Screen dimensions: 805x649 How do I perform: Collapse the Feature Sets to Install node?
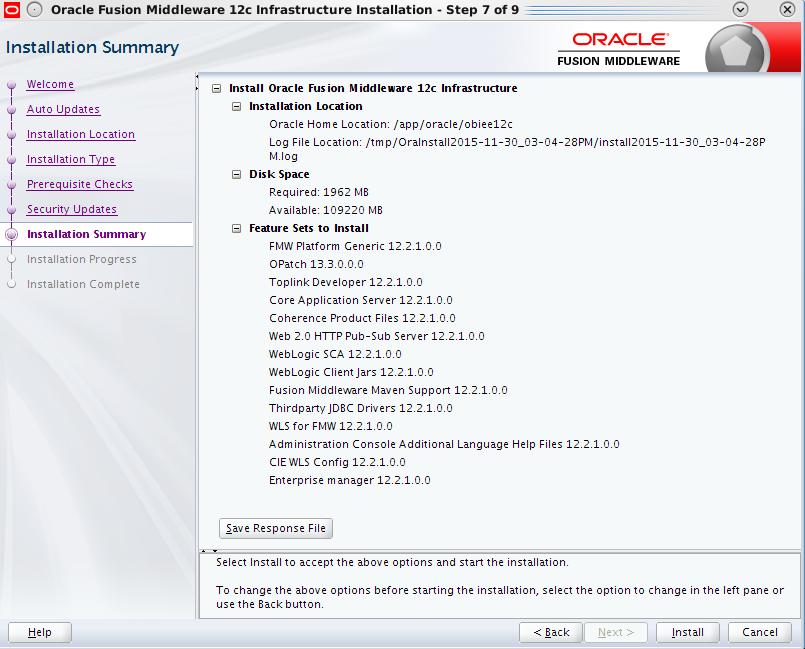point(236,228)
